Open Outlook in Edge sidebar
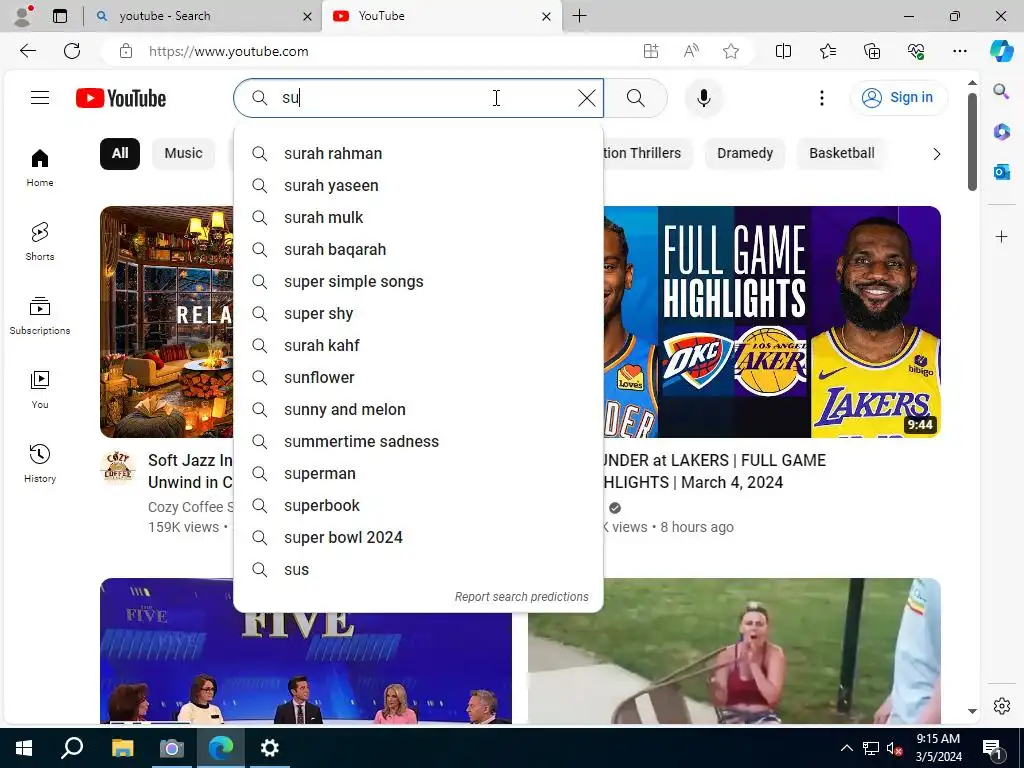 1002,172
